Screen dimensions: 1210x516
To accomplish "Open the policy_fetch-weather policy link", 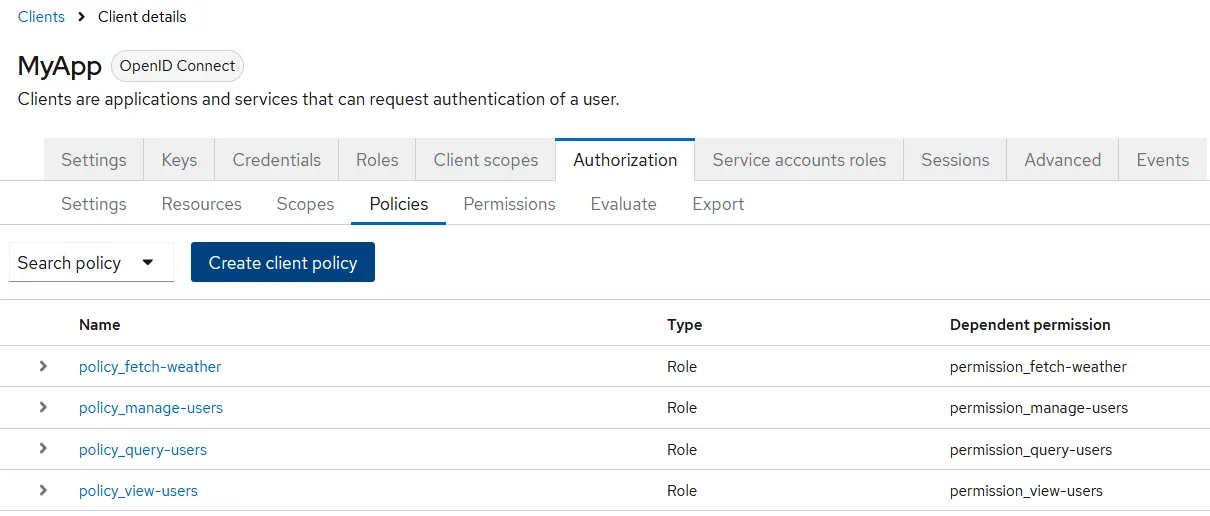I will [150, 367].
